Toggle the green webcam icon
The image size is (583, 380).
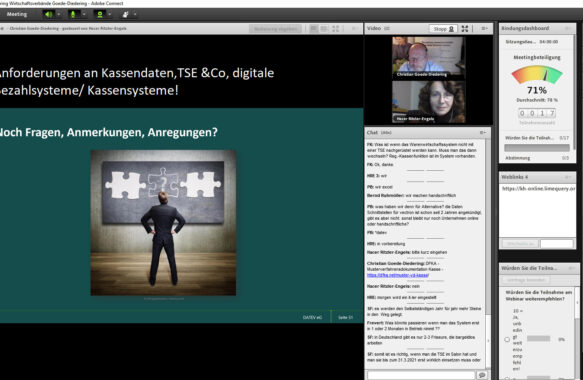point(100,14)
